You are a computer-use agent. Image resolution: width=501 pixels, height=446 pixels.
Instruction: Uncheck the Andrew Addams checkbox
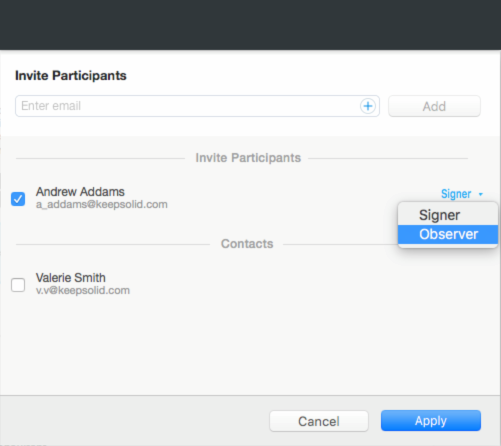[18, 199]
